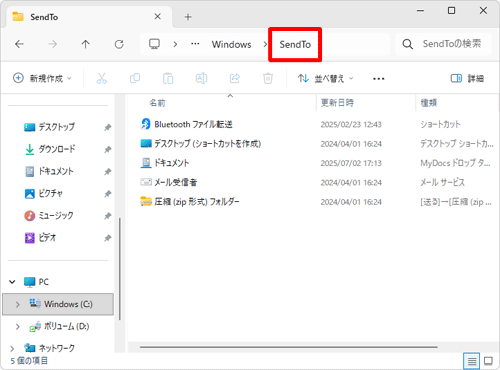Screen dimensions: 500x370
Task: Sort by the 名前 column header
Action: pos(157,103)
